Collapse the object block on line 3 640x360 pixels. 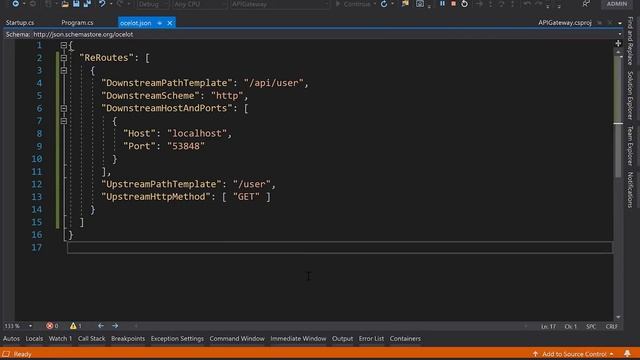click(64, 71)
